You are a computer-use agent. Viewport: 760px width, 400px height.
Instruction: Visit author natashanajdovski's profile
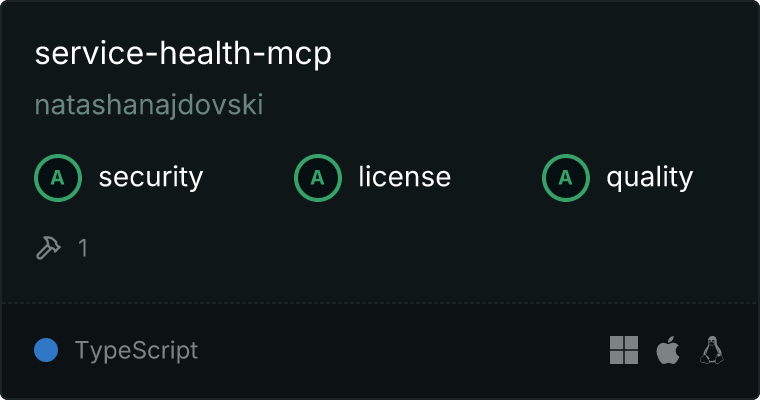pos(149,105)
